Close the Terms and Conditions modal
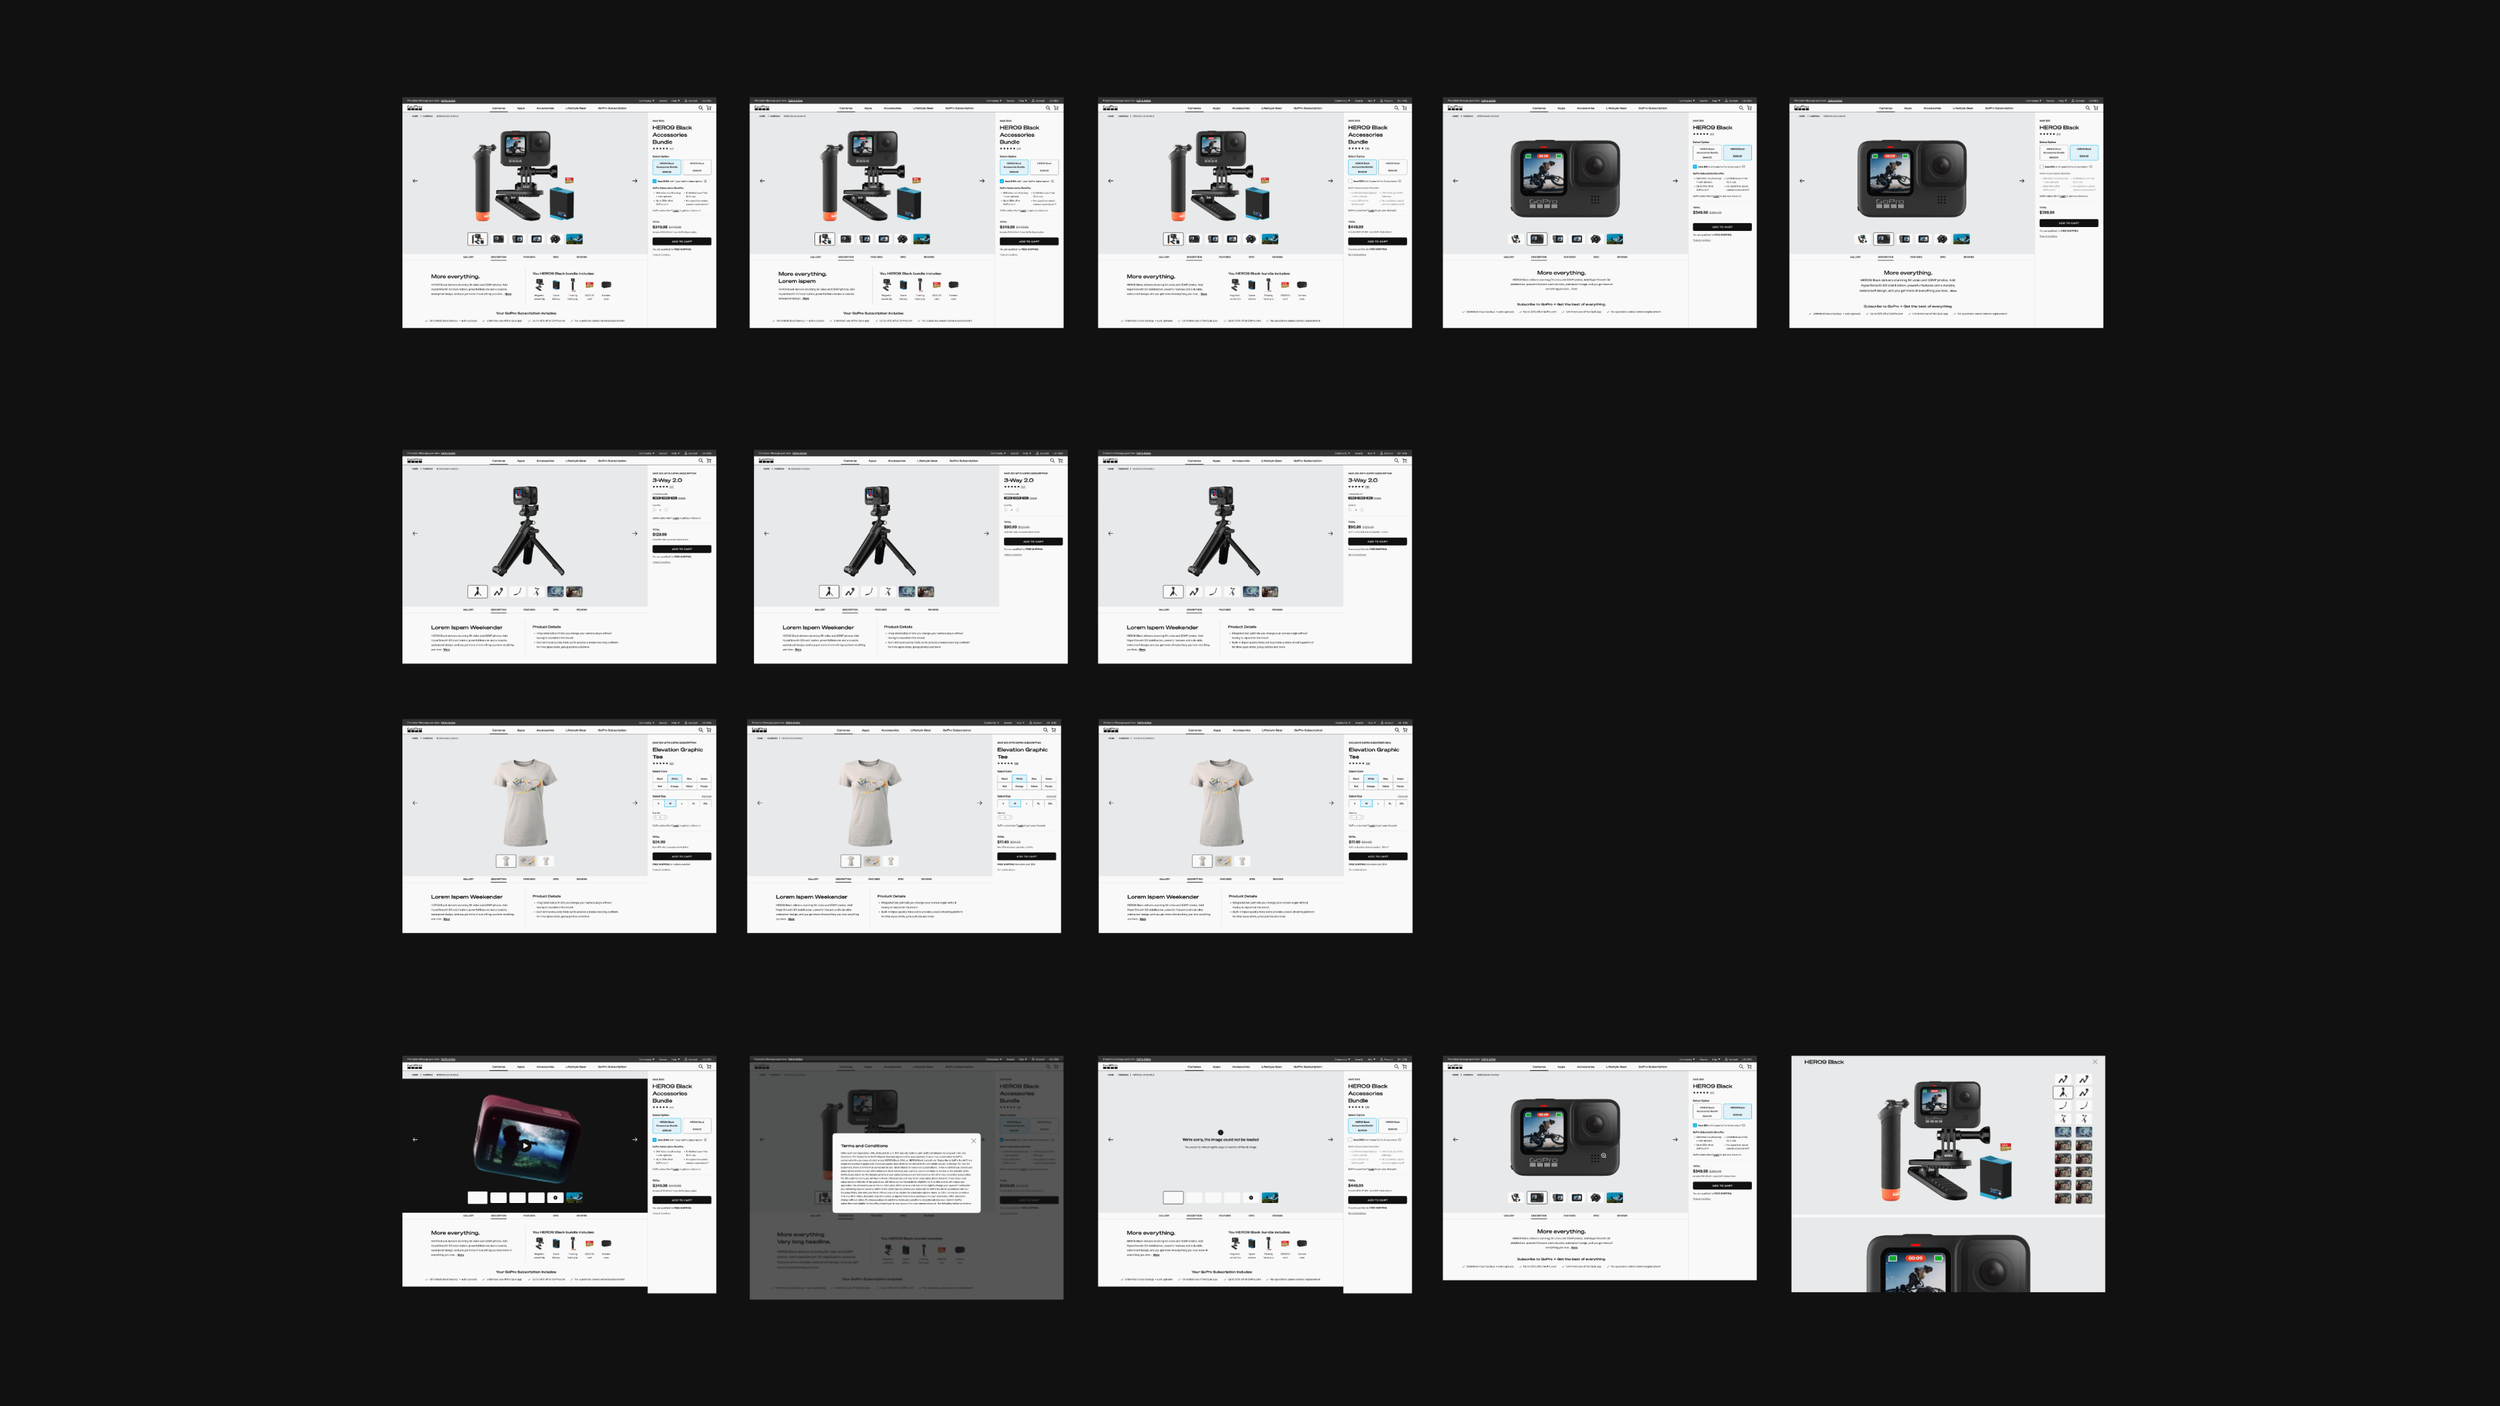Image resolution: width=2500 pixels, height=1406 pixels. [x=973, y=1141]
